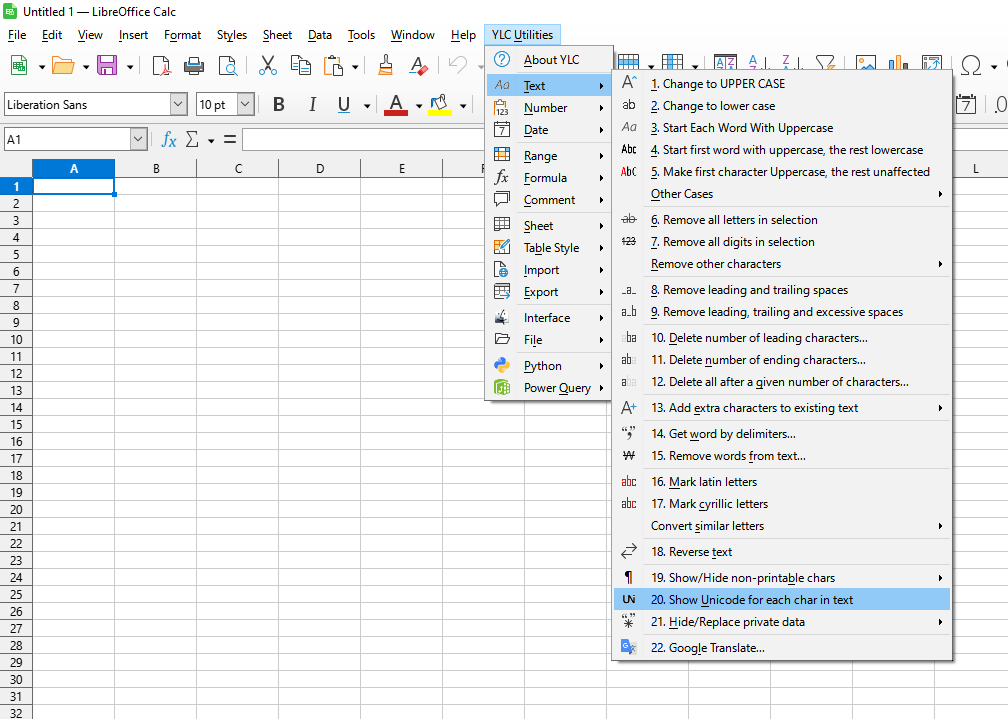The height and width of the screenshot is (719, 1008).
Task: Expand the Name Box dropdown showing A1
Action: 138,140
